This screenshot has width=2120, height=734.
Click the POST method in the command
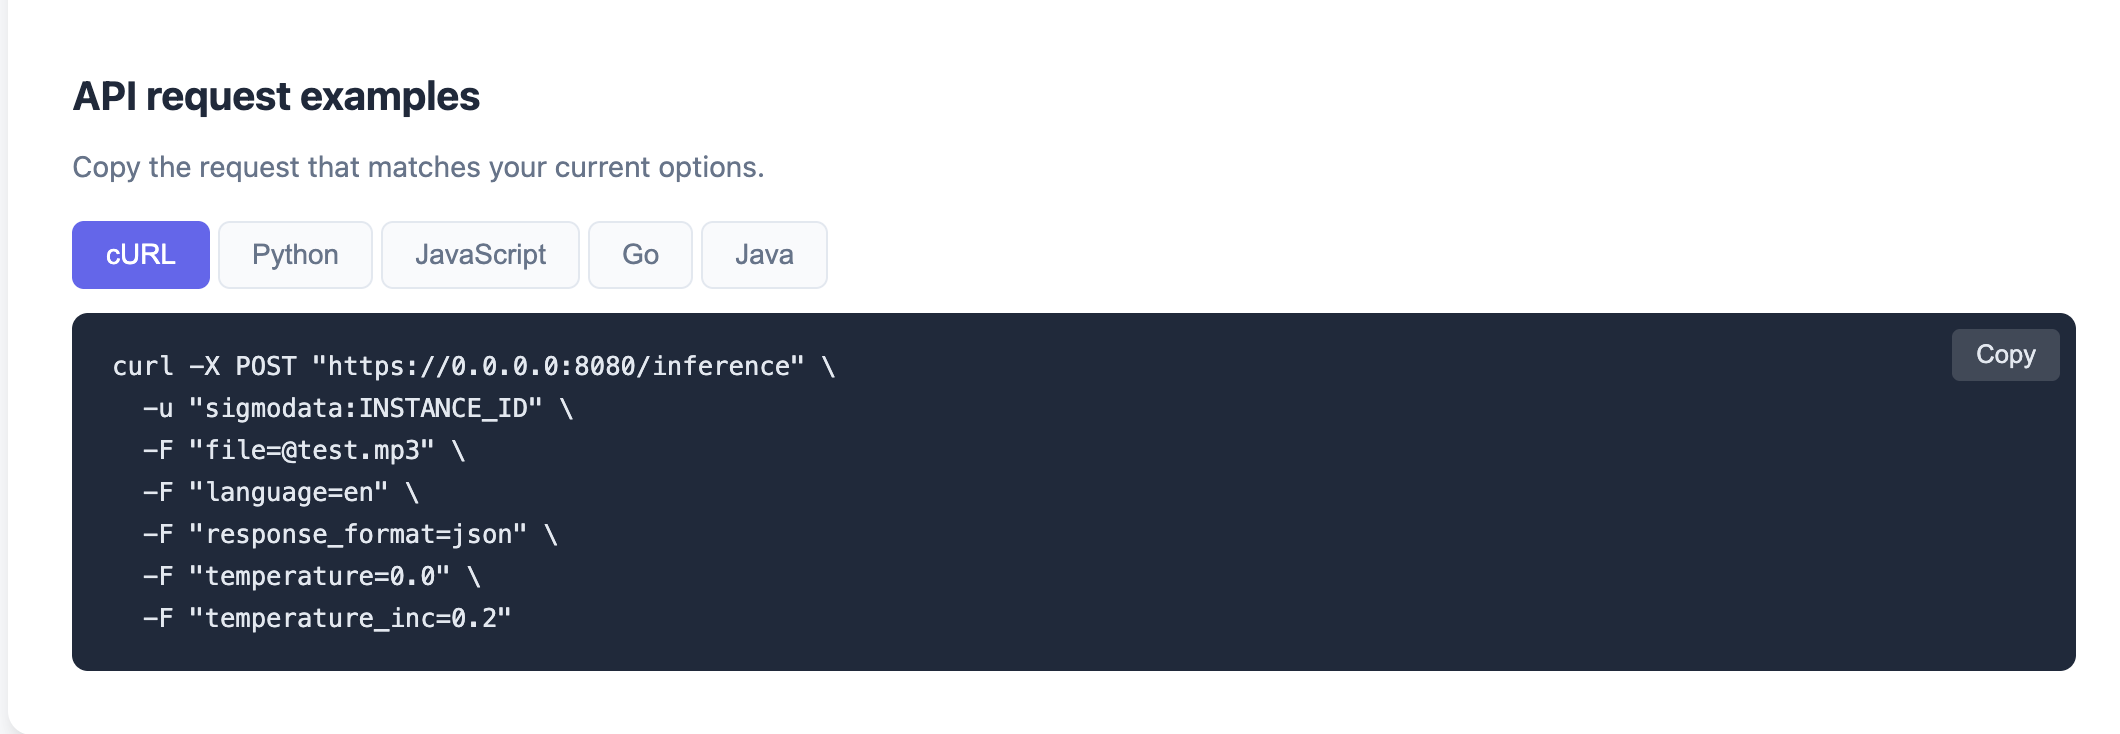[266, 367]
